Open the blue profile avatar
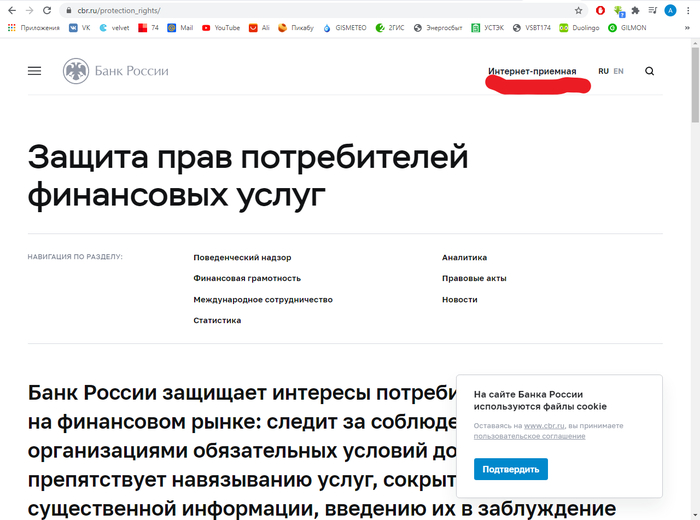 point(670,10)
